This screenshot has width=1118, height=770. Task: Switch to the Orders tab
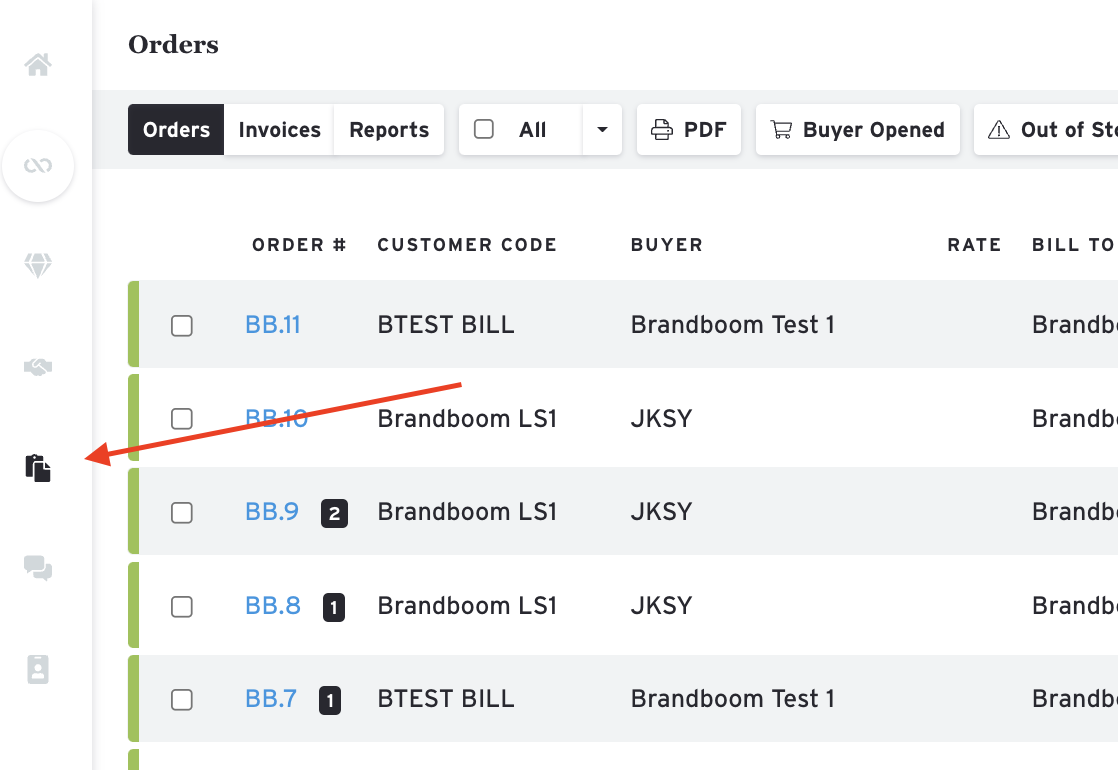(176, 130)
